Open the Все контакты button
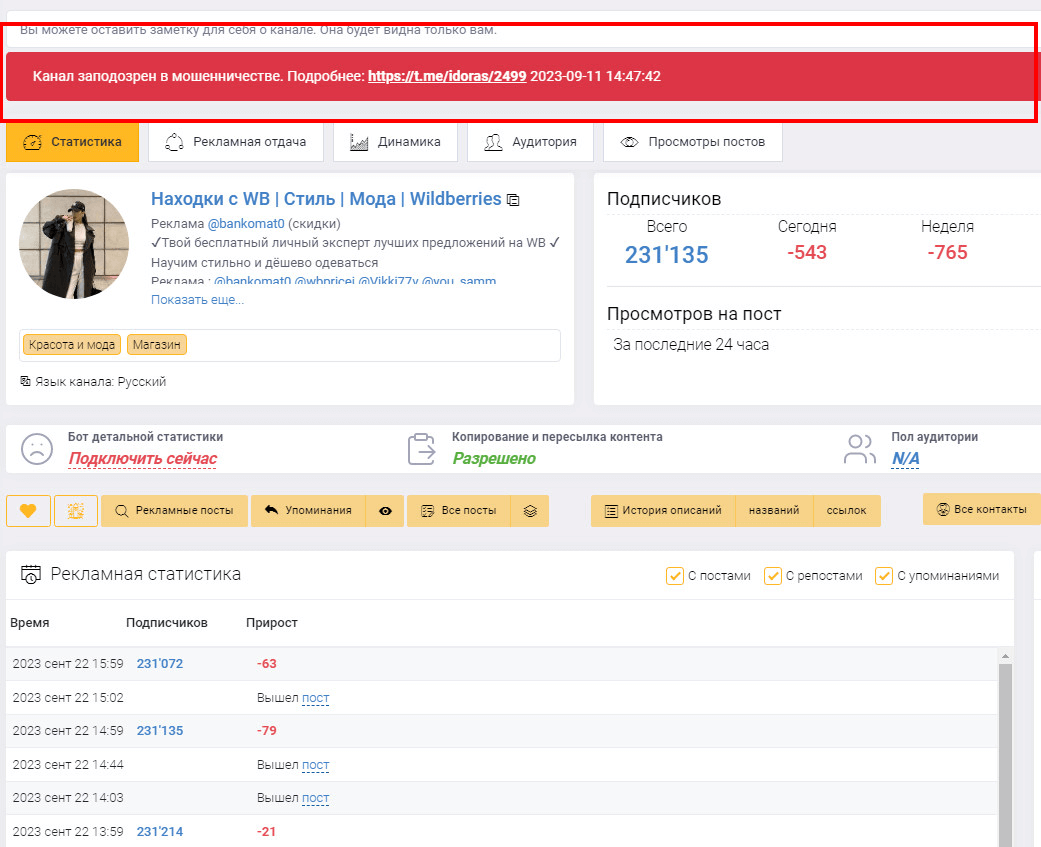The width and height of the screenshot is (1041, 847). tap(981, 509)
